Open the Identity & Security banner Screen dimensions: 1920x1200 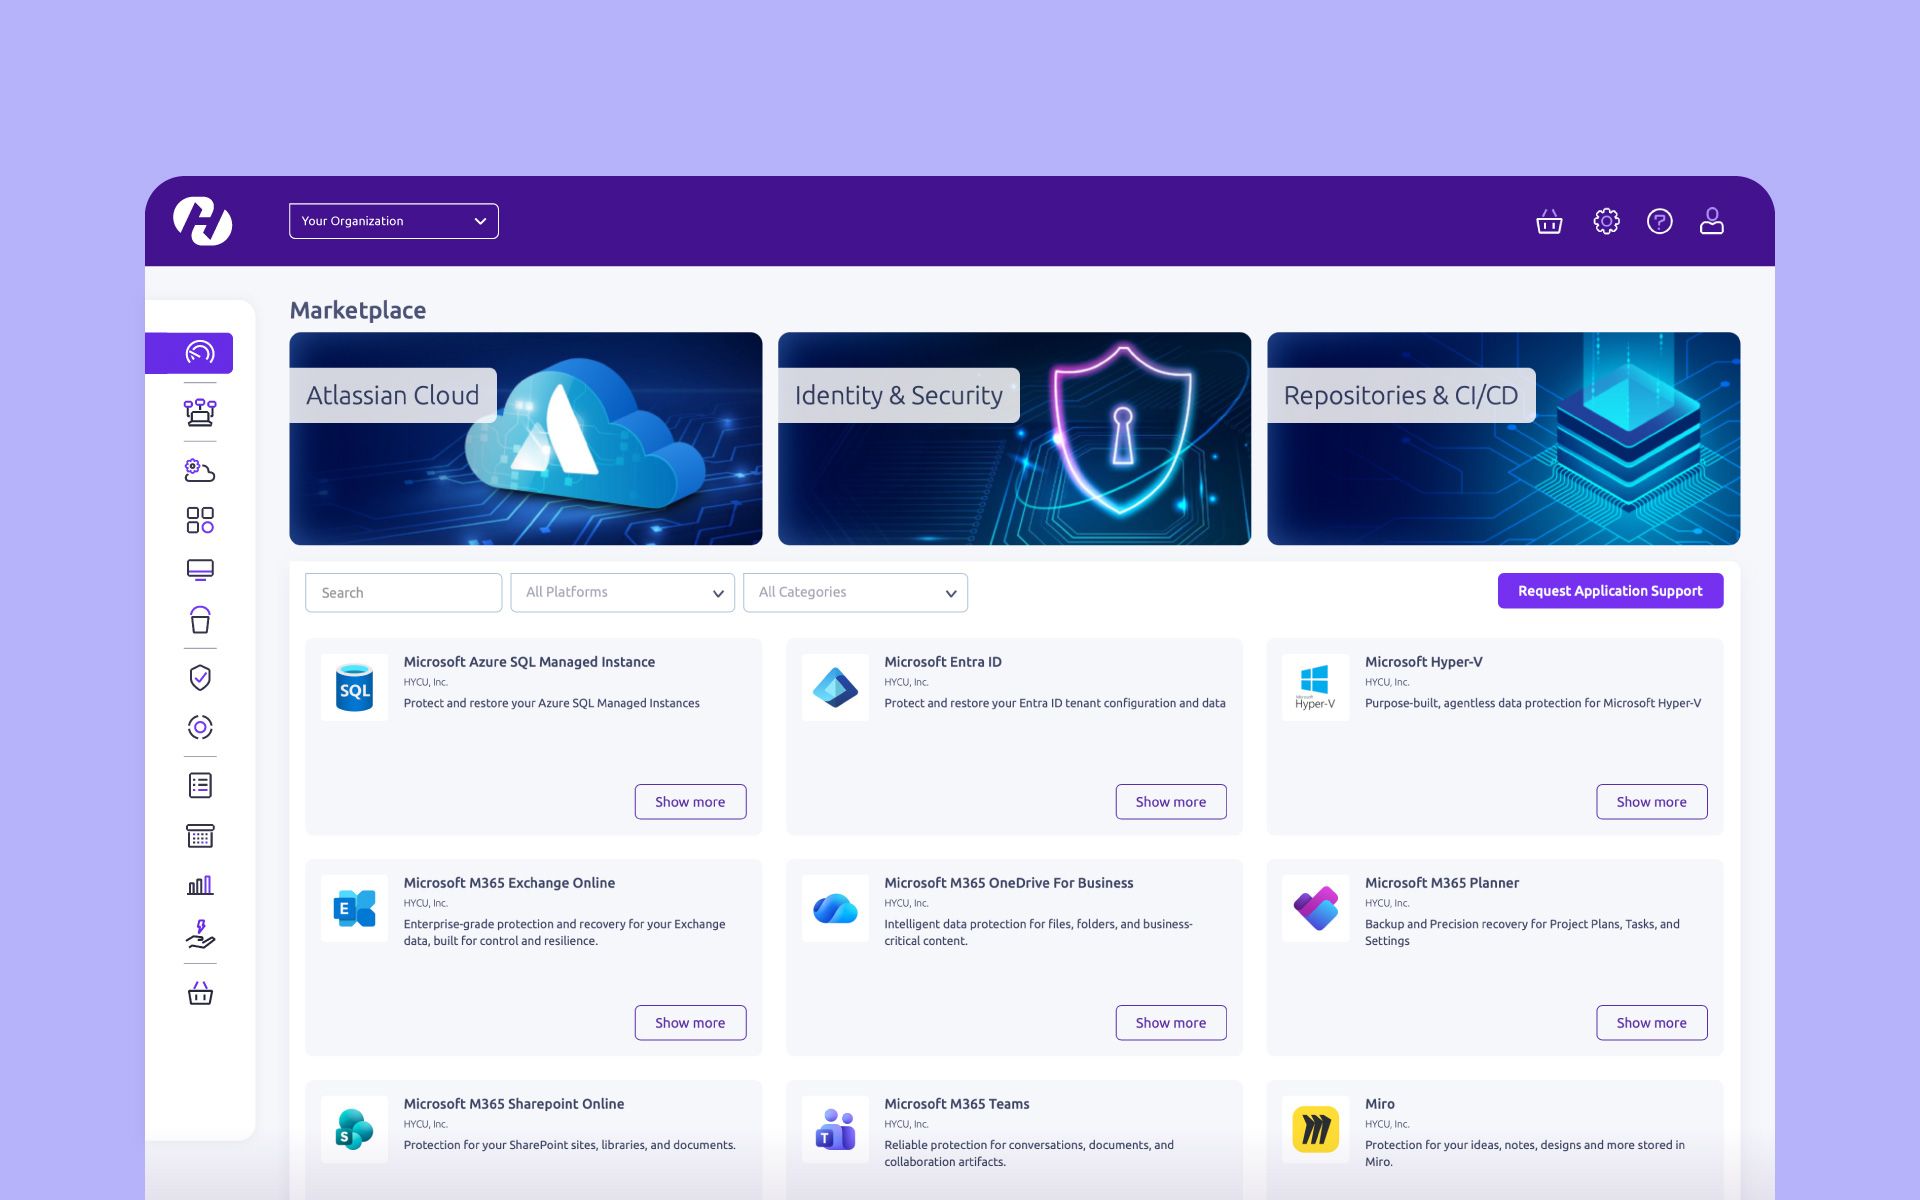click(1014, 438)
